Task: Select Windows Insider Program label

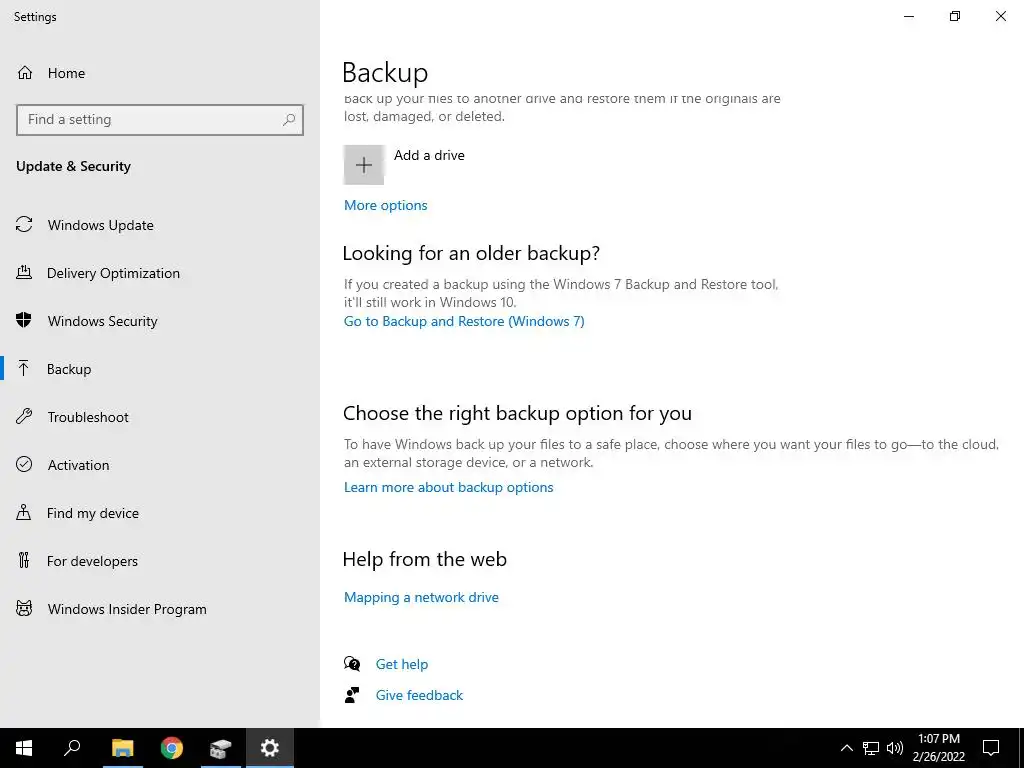Action: click(x=127, y=609)
